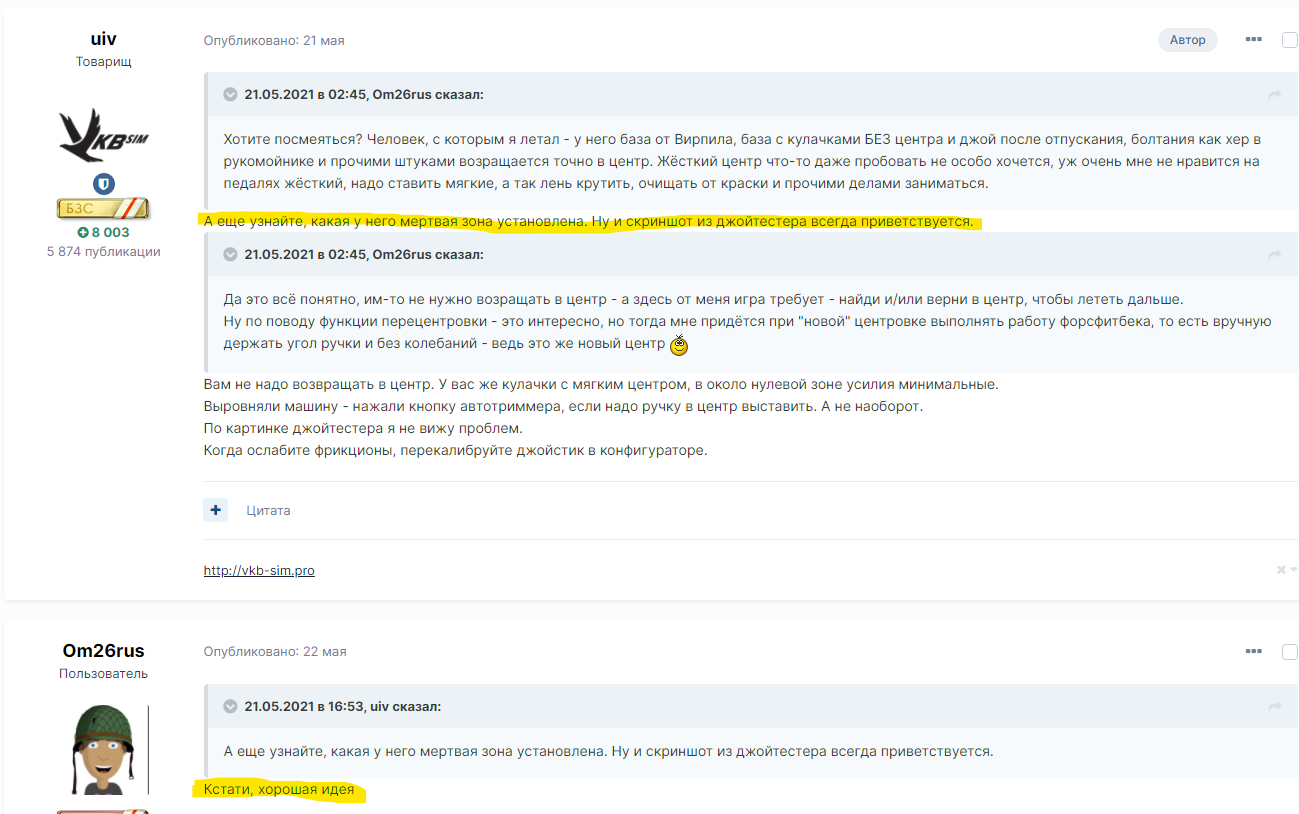Open post options menu for uiv's post
The image size is (1299, 814).
pos(1253,40)
